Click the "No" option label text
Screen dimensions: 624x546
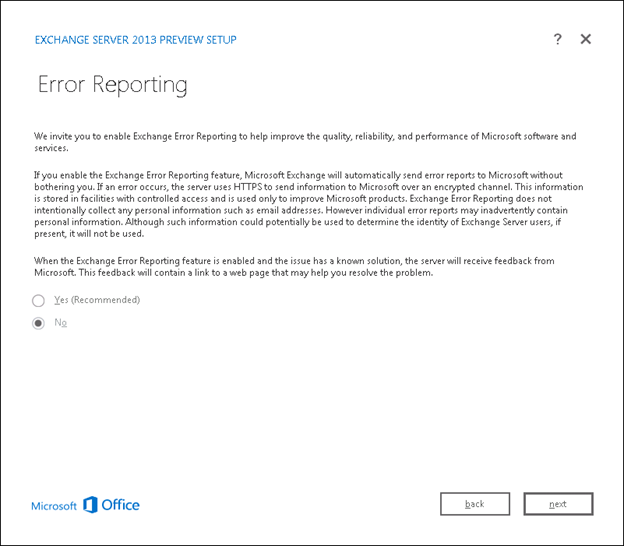60,323
